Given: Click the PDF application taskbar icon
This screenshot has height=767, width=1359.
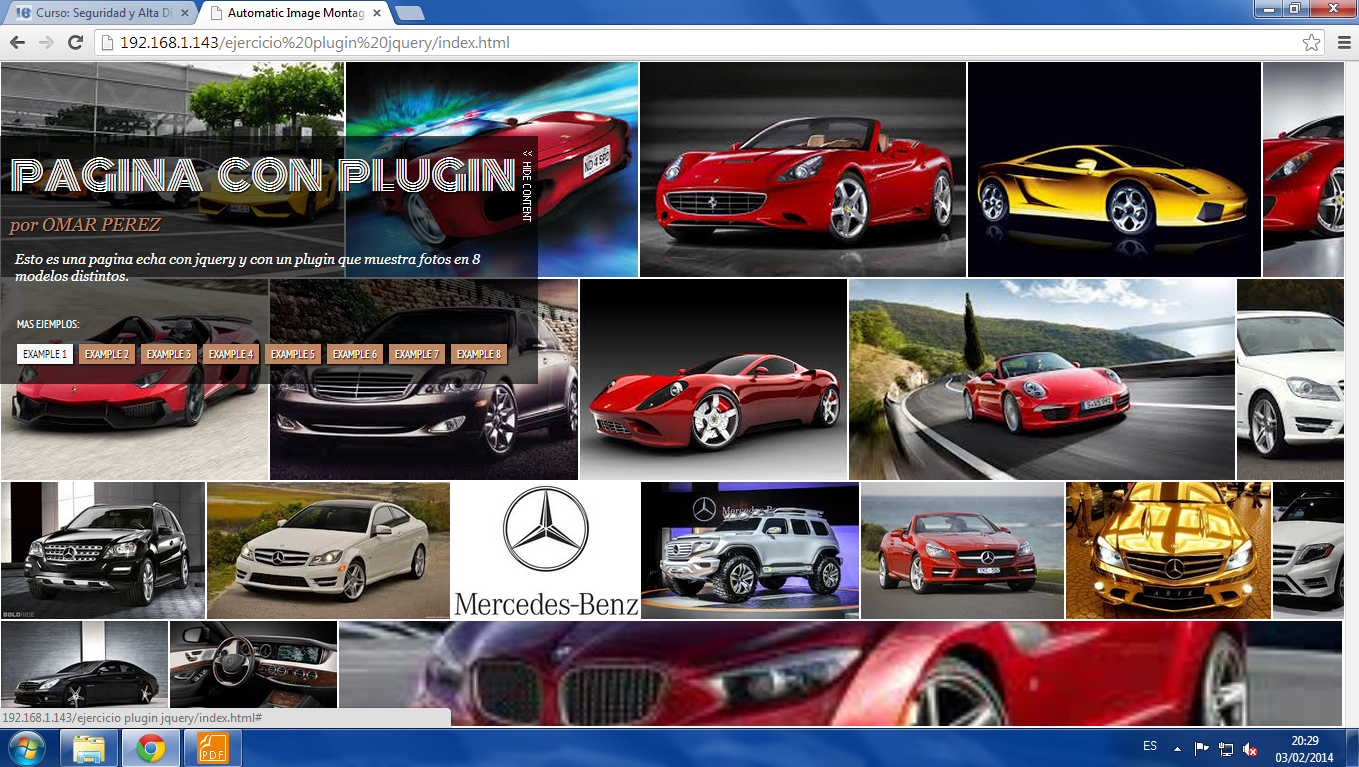Looking at the screenshot, I should click(x=212, y=748).
